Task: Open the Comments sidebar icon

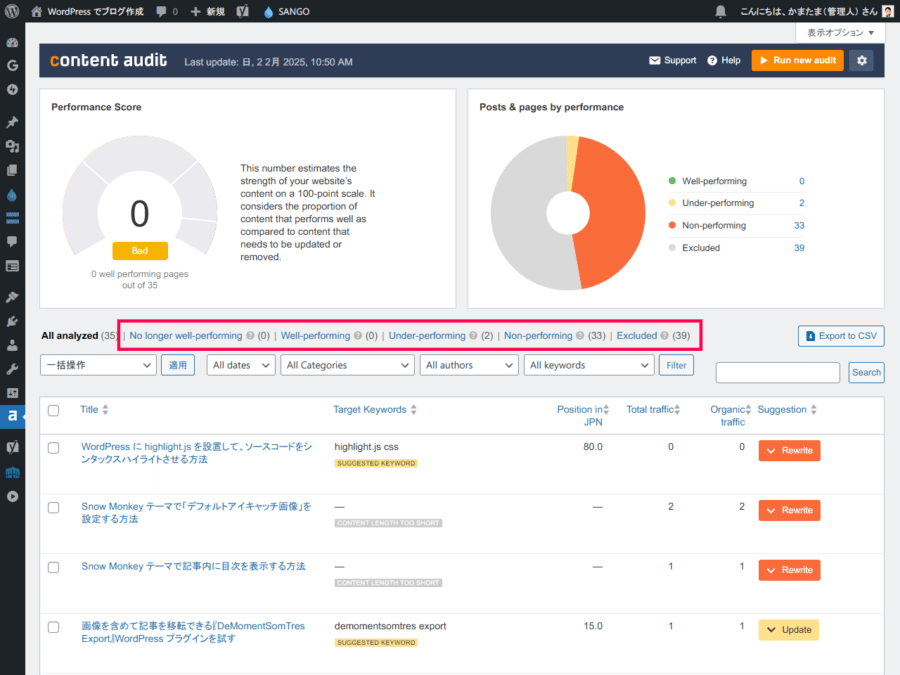Action: [12, 242]
